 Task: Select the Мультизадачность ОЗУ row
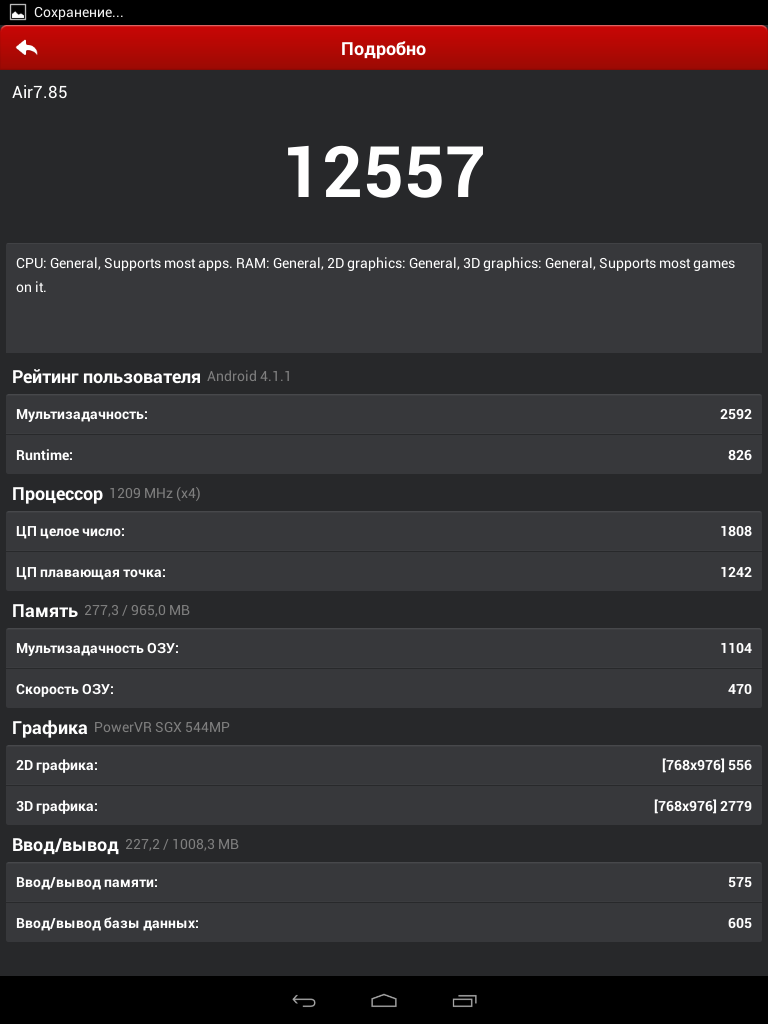(384, 648)
